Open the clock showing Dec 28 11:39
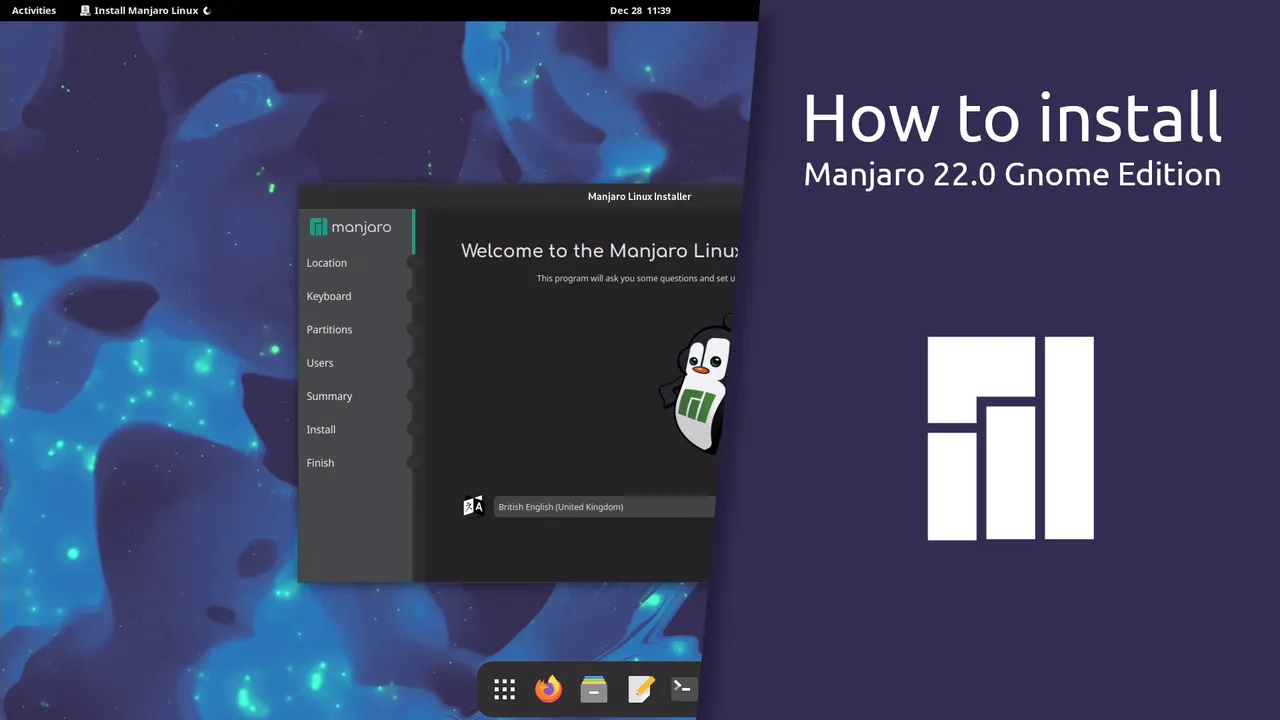The width and height of the screenshot is (1280, 720). point(640,11)
